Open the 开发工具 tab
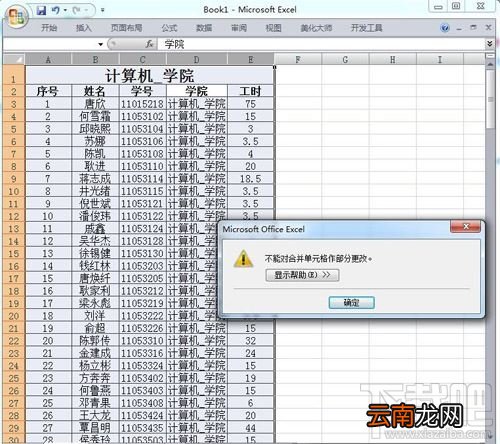This screenshot has width=500, height=444. click(x=366, y=28)
